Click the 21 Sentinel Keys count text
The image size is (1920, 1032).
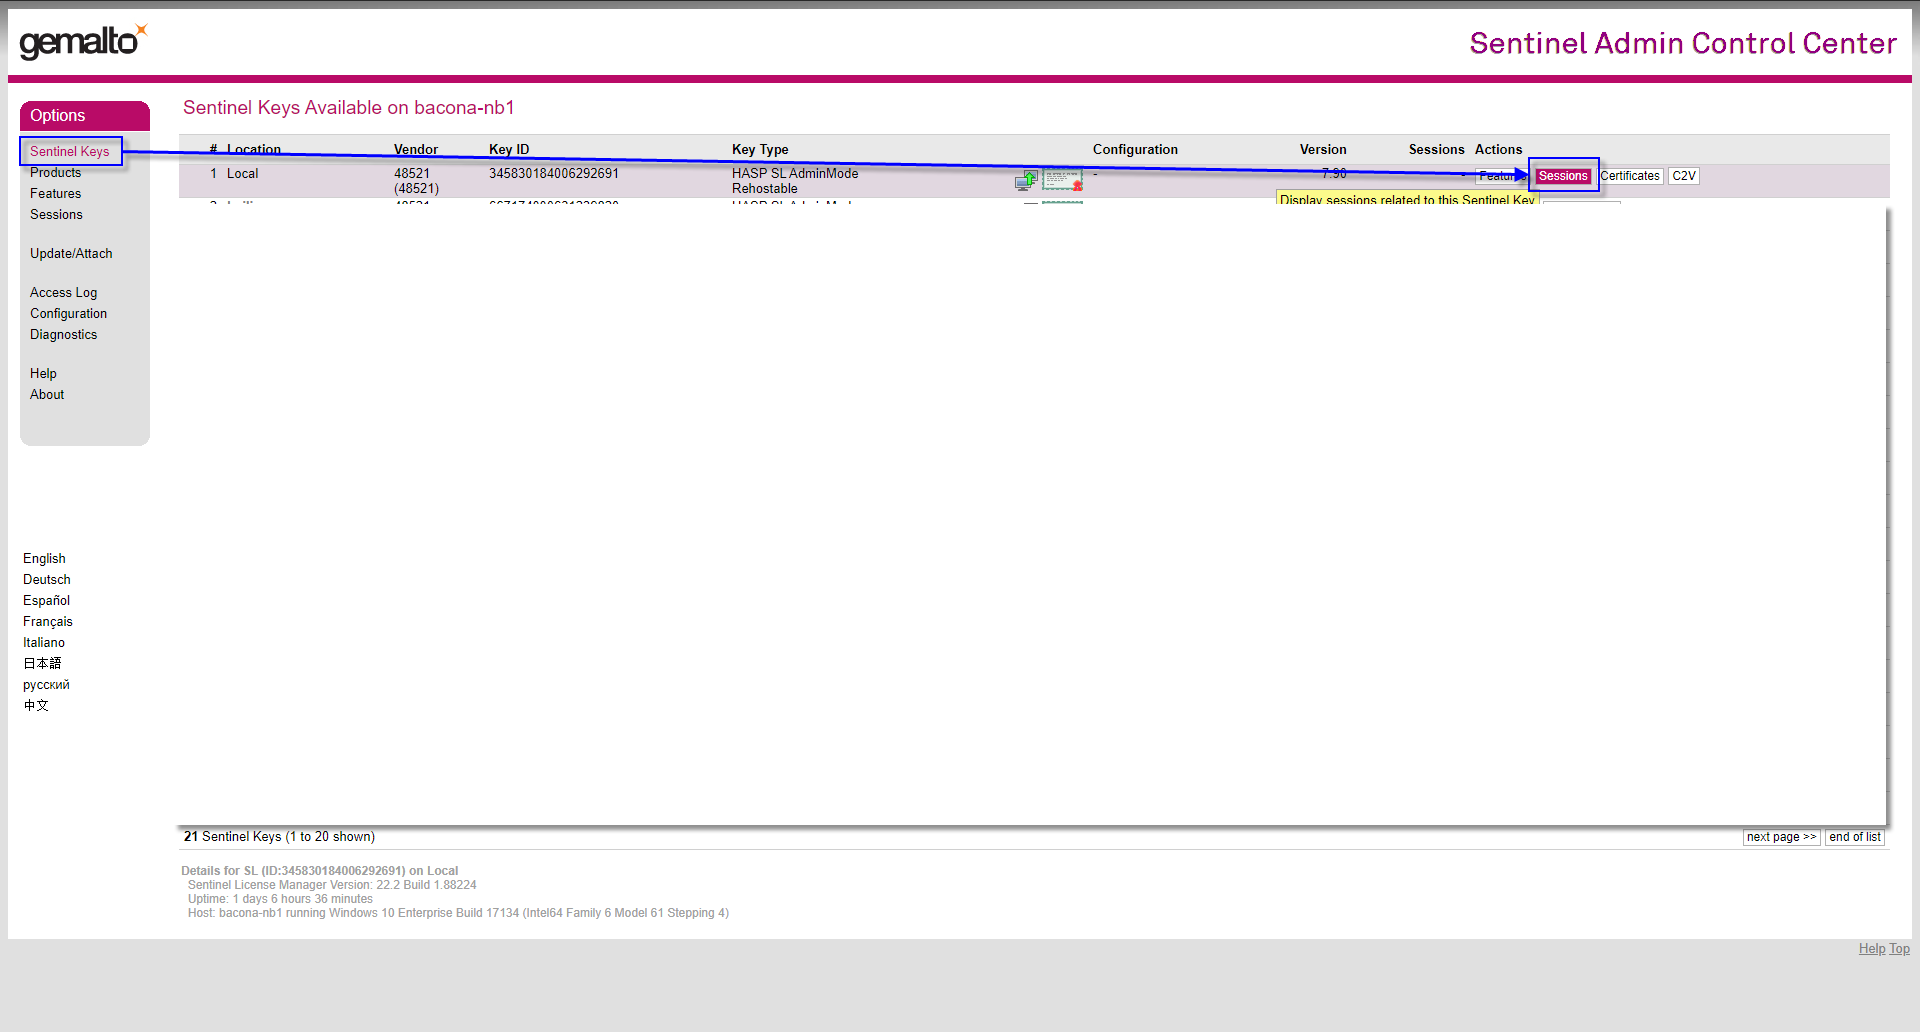click(x=279, y=837)
